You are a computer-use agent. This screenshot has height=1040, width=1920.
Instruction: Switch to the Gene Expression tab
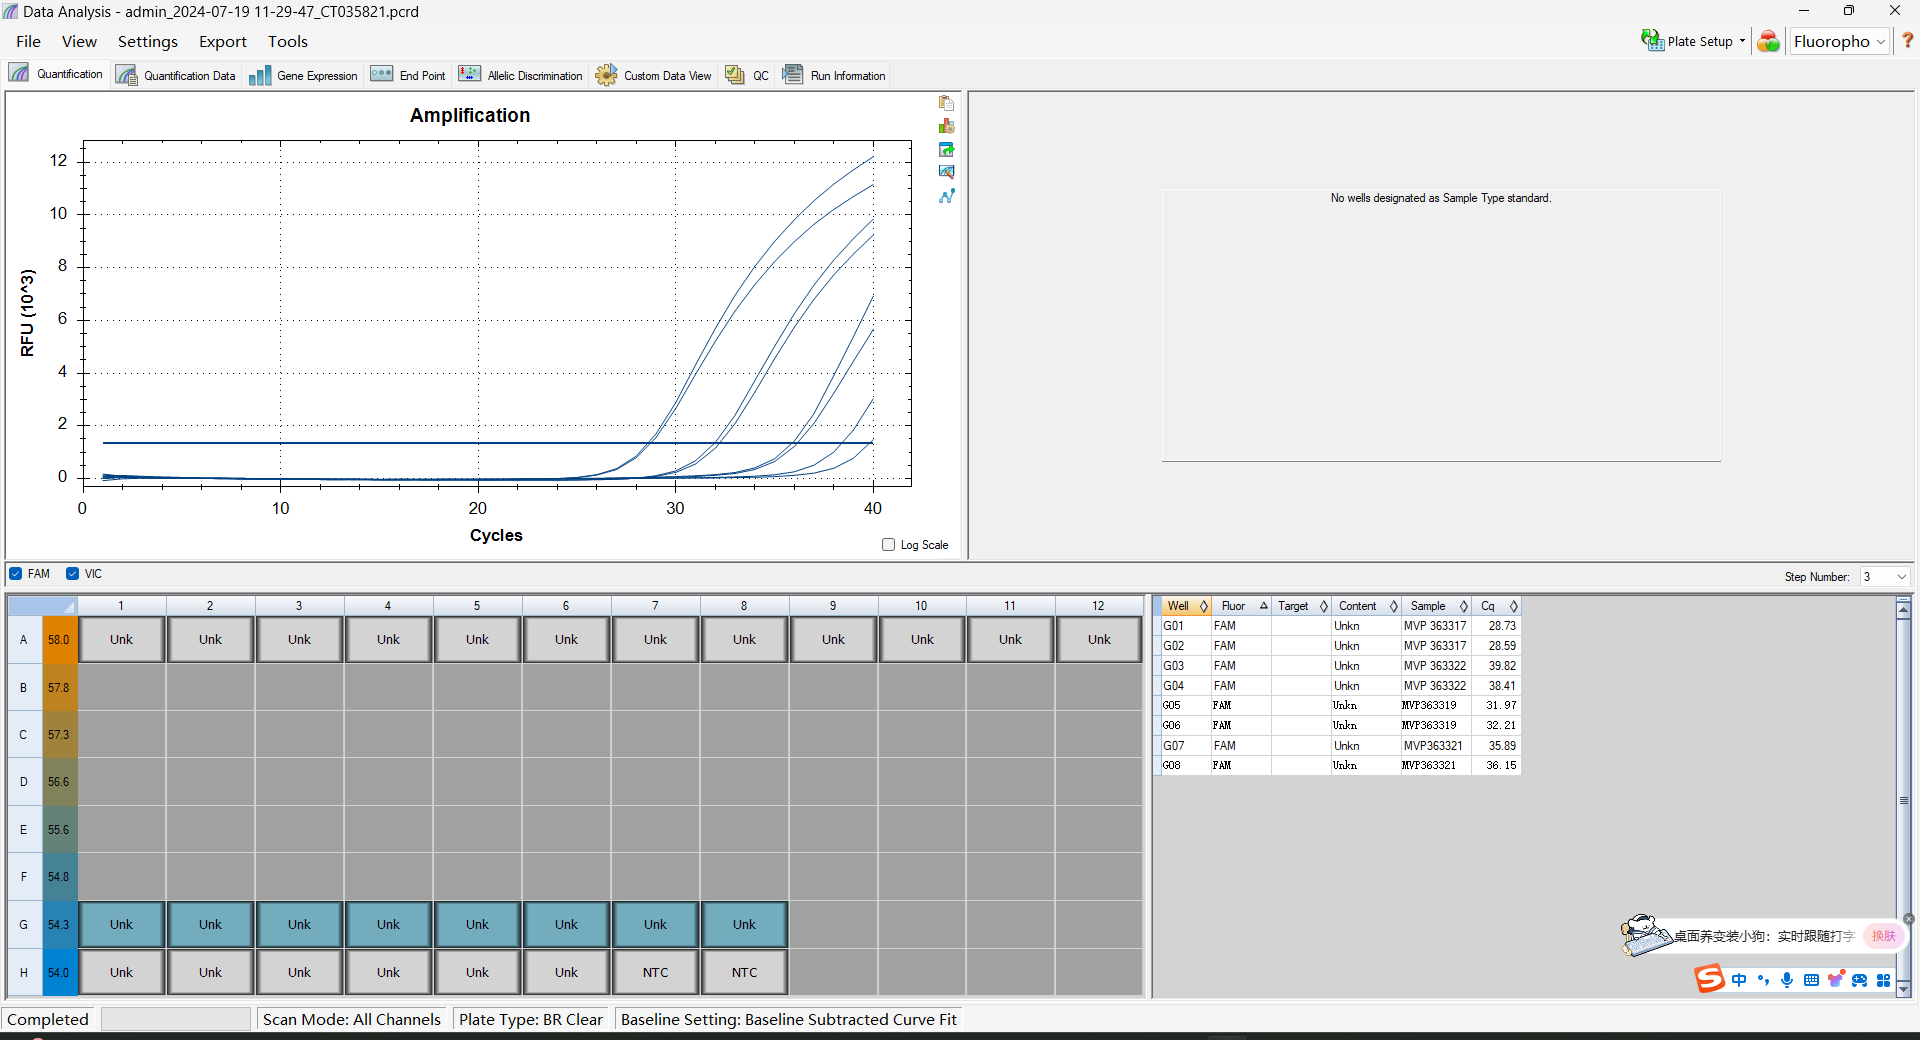[303, 75]
